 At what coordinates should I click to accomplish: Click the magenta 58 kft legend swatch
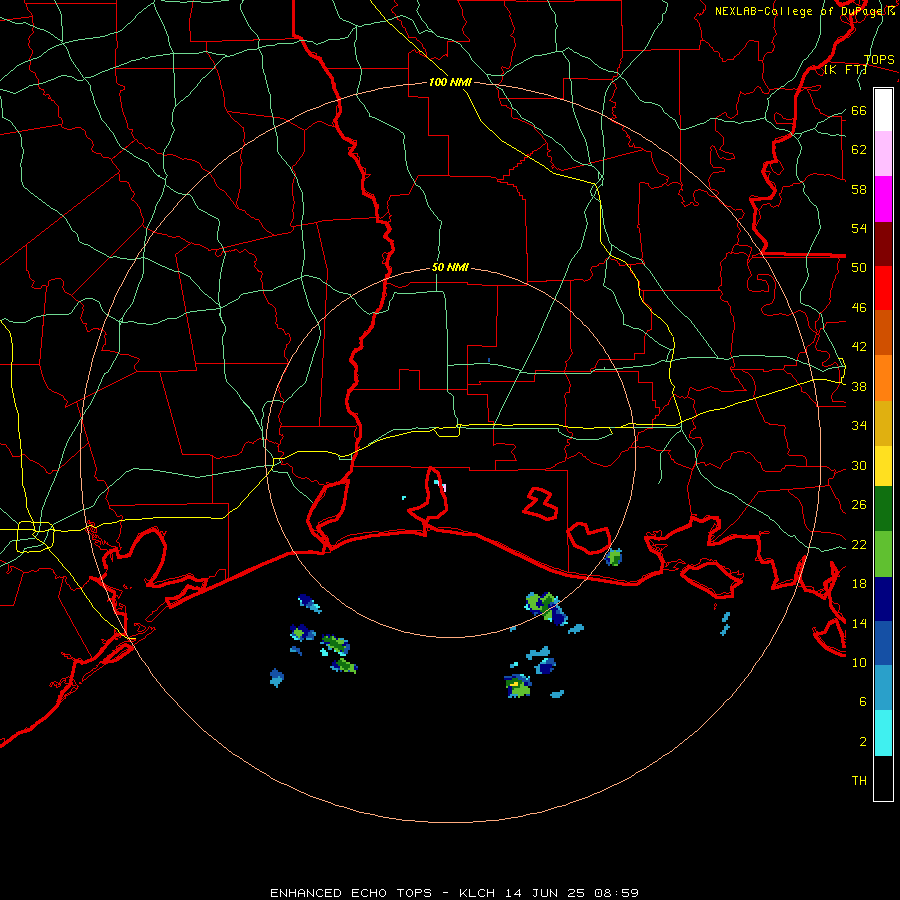883,199
